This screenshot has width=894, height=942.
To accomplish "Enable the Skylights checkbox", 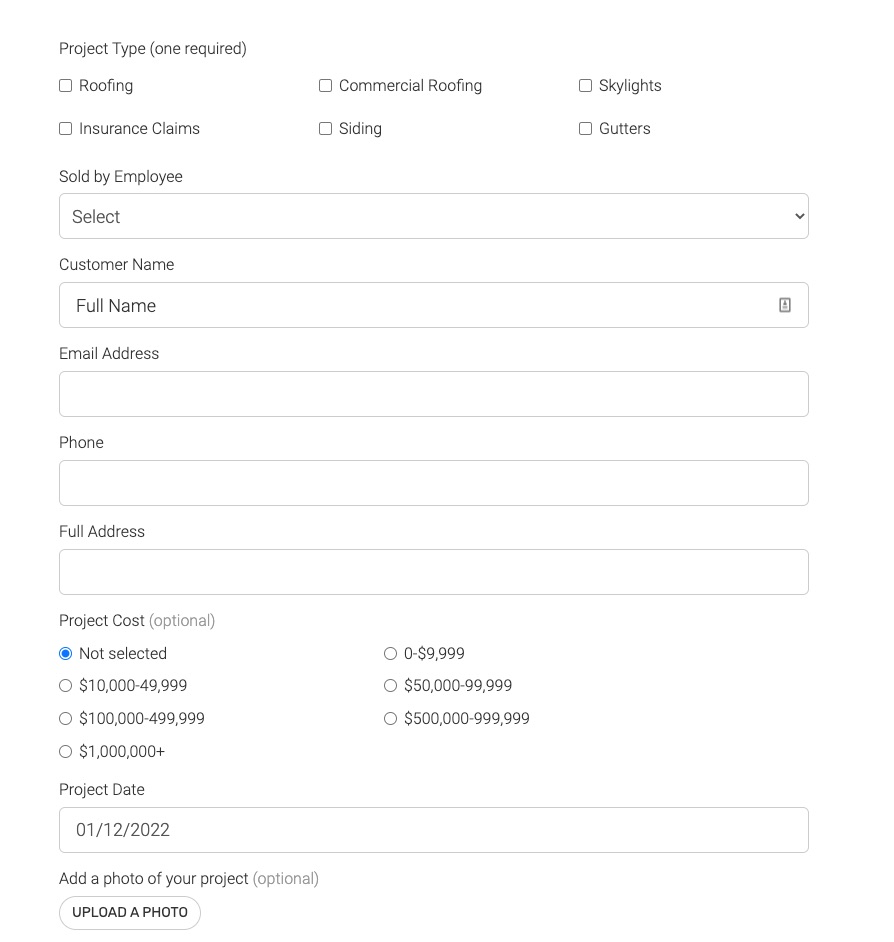I will 586,86.
